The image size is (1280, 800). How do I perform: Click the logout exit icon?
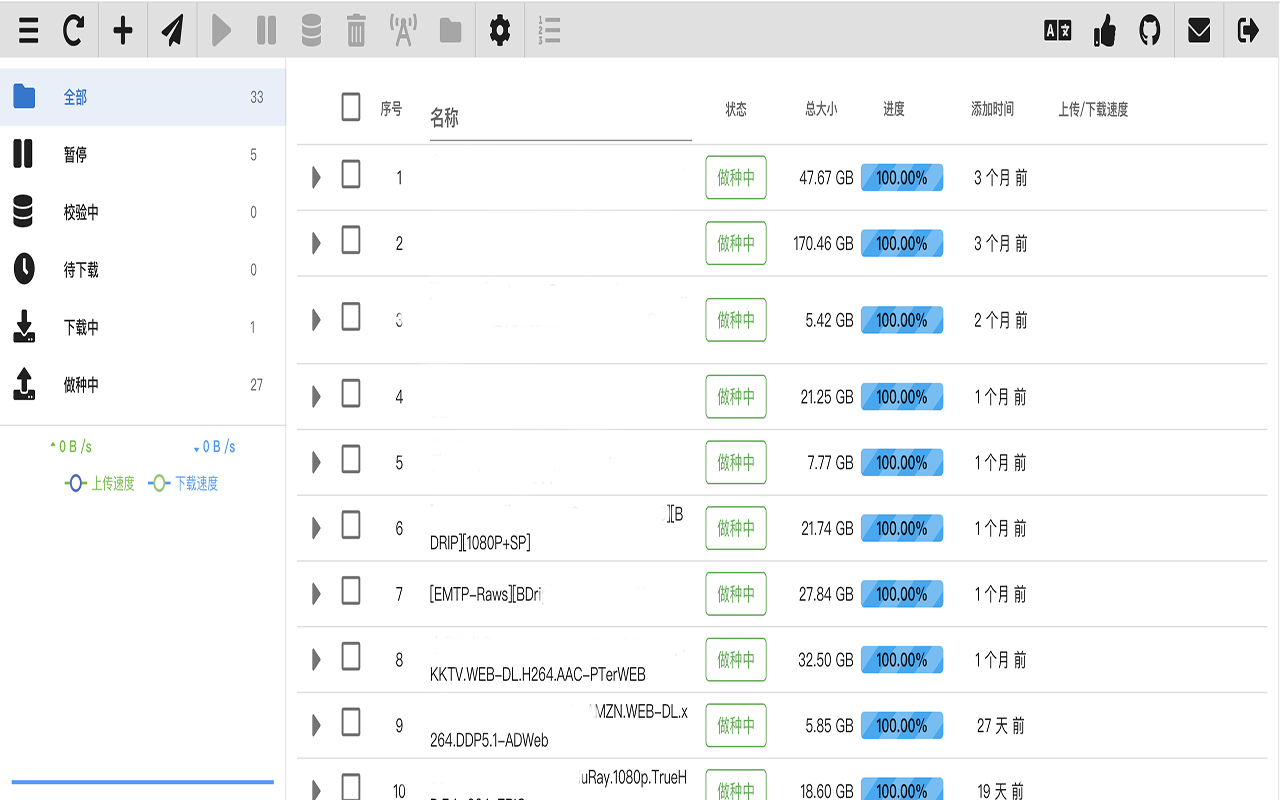pos(1248,30)
